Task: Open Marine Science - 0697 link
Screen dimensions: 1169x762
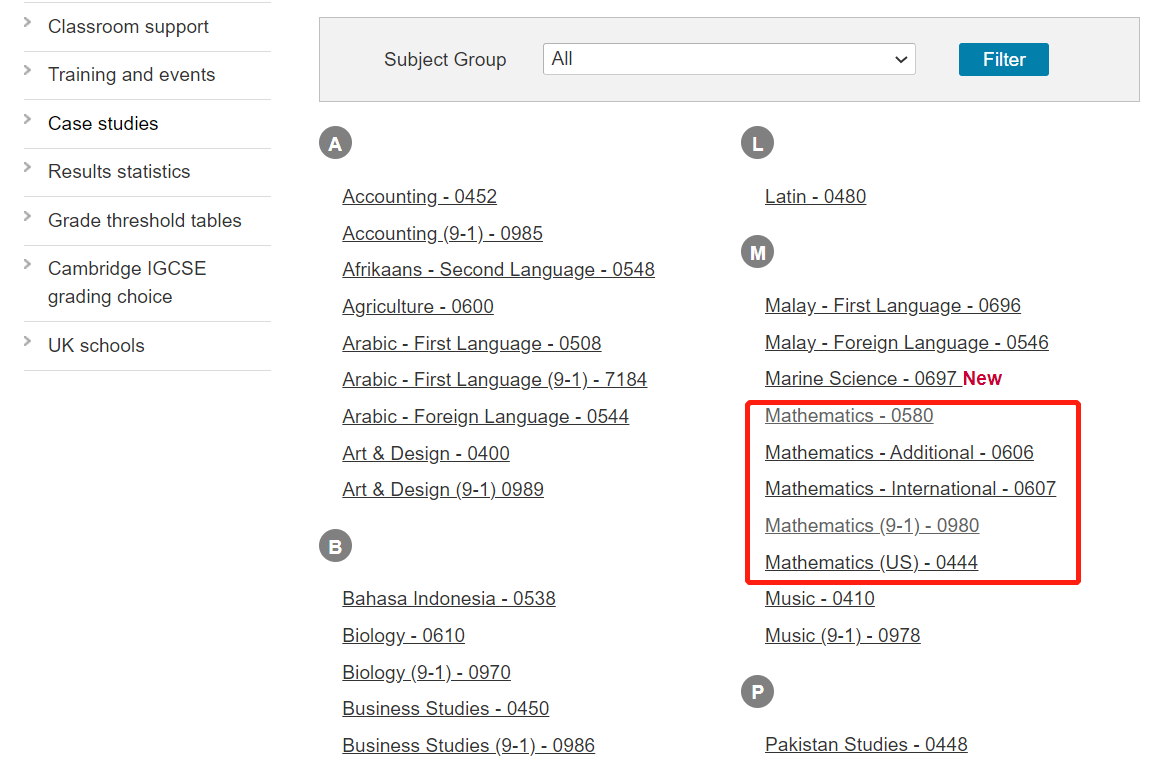Action: pyautogui.click(x=861, y=379)
